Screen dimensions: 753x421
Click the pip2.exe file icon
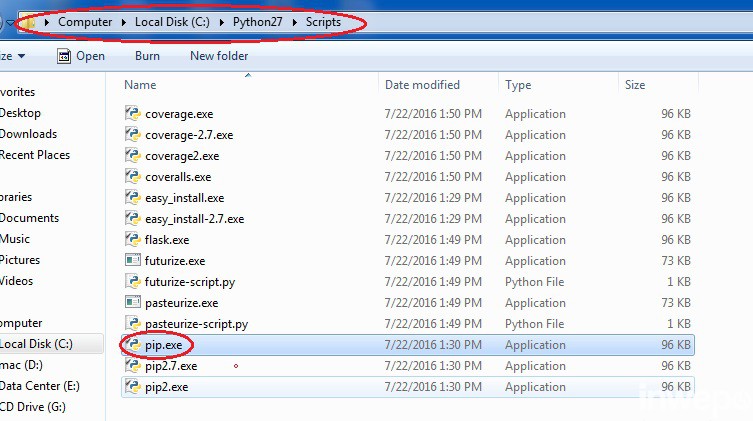coord(132,387)
